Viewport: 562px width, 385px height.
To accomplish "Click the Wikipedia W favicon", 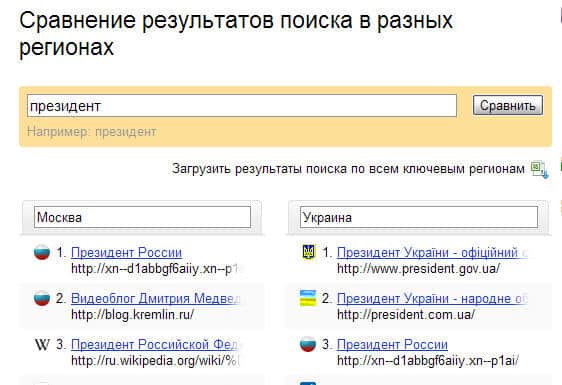I will point(42,344).
